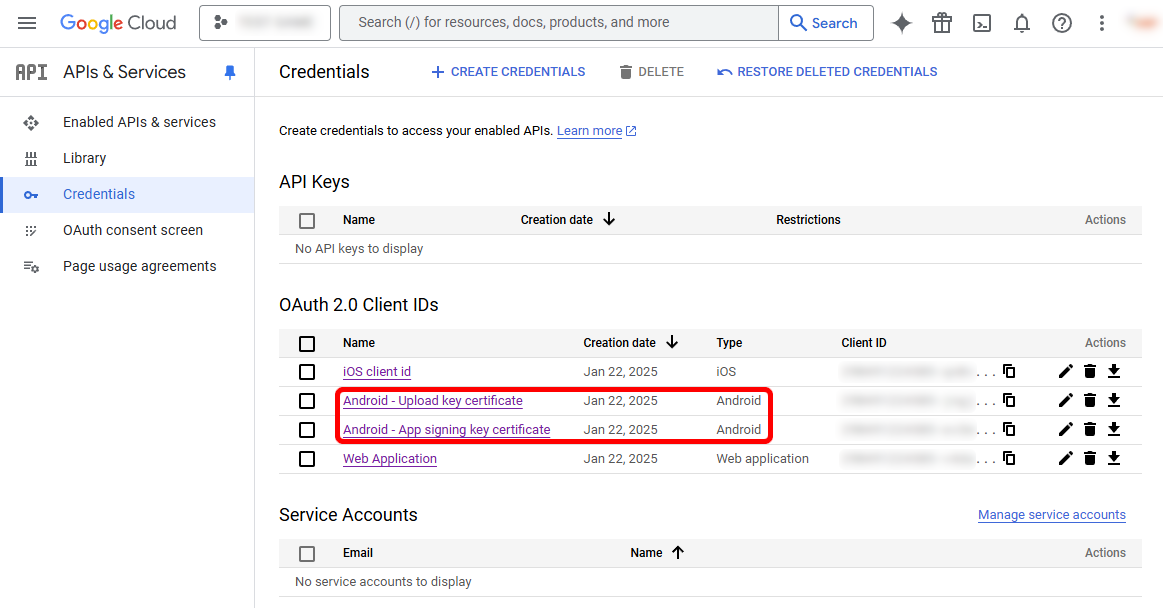Click the blue Search button
Image resolution: width=1163 pixels, height=608 pixels.
[826, 23]
